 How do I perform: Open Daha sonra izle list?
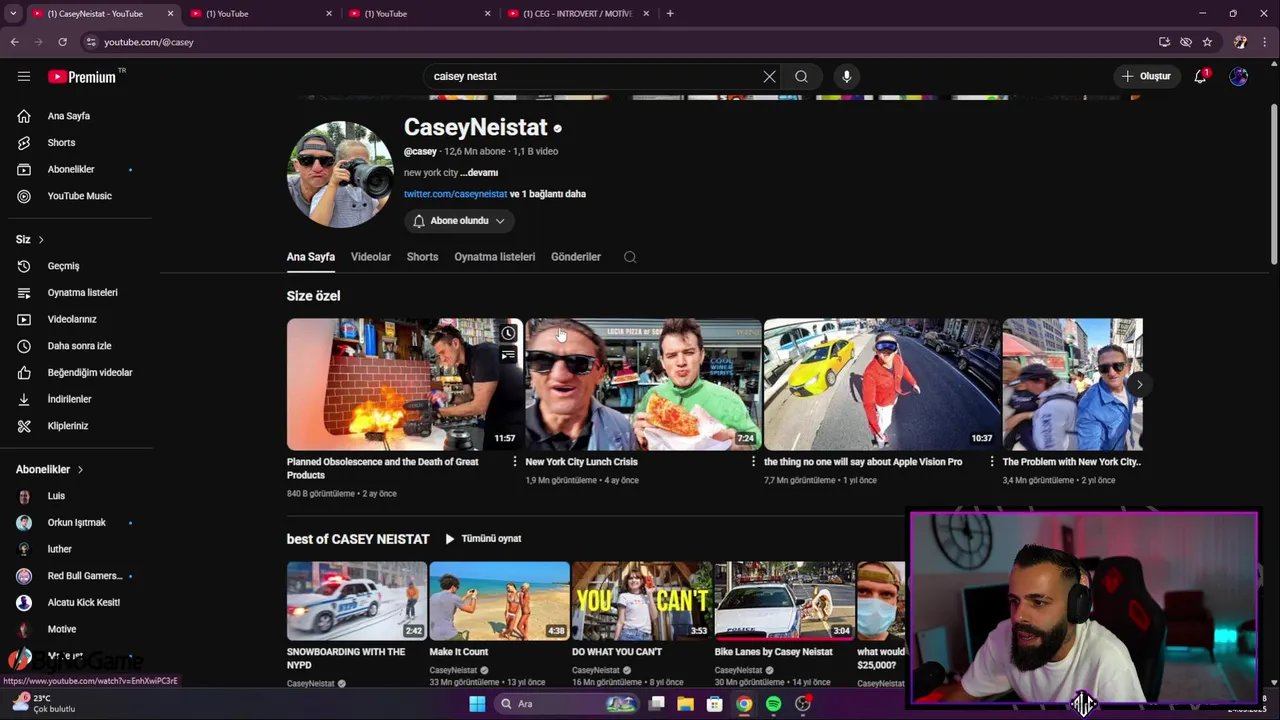[80, 346]
